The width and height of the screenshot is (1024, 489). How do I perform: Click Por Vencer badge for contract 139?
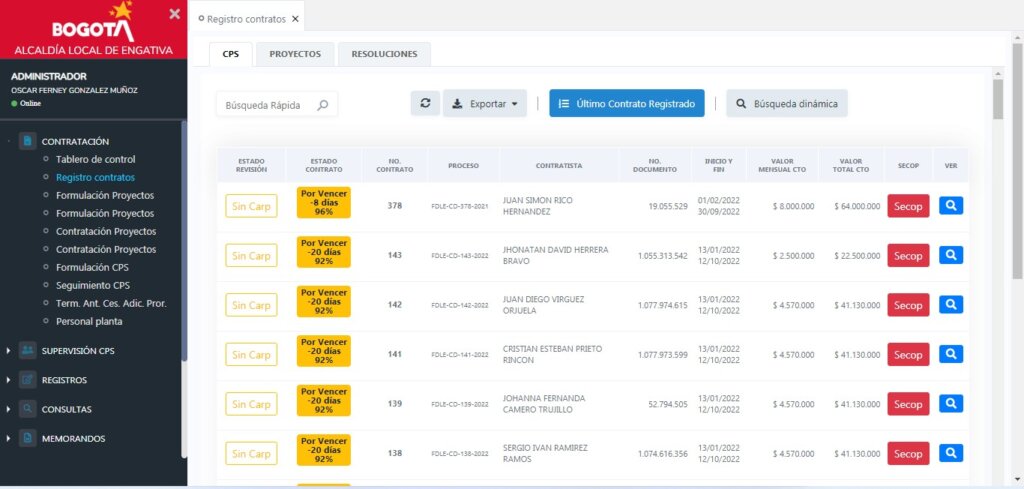click(x=324, y=401)
